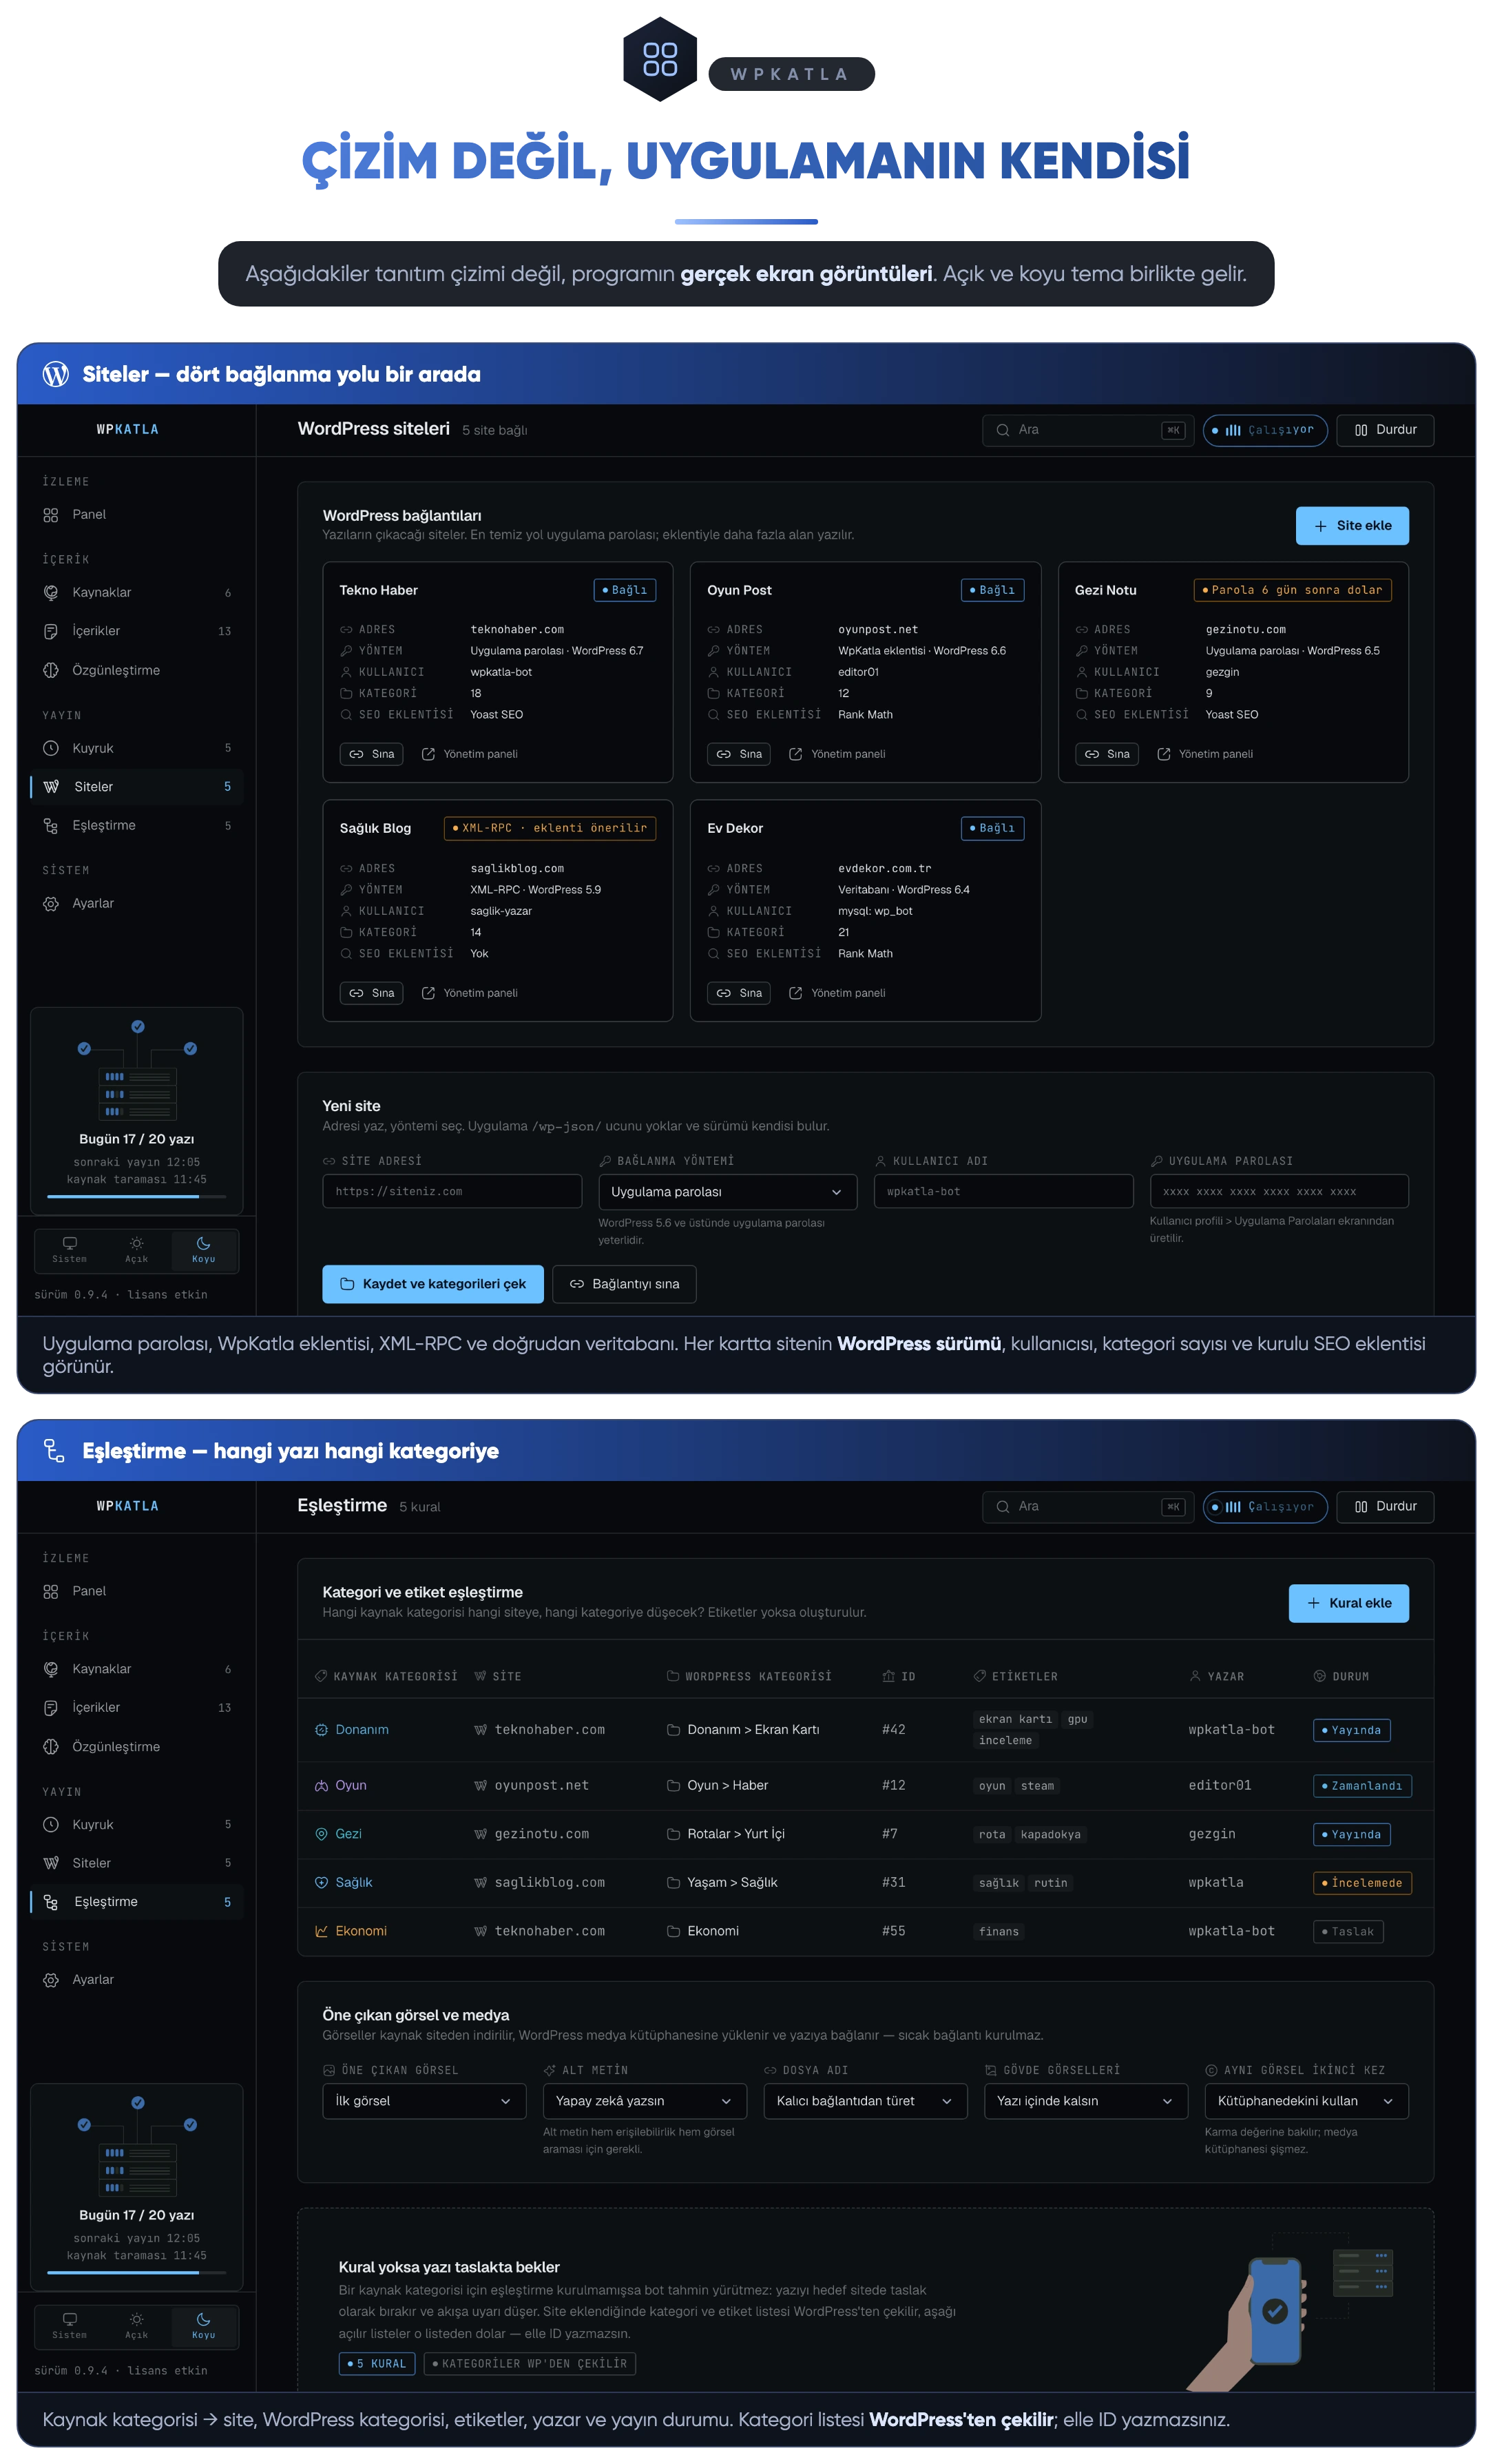Image resolution: width=1493 pixels, height=2464 pixels.
Task: Open the Öne Çıkan Görsel dropdown
Action: click(x=425, y=2101)
